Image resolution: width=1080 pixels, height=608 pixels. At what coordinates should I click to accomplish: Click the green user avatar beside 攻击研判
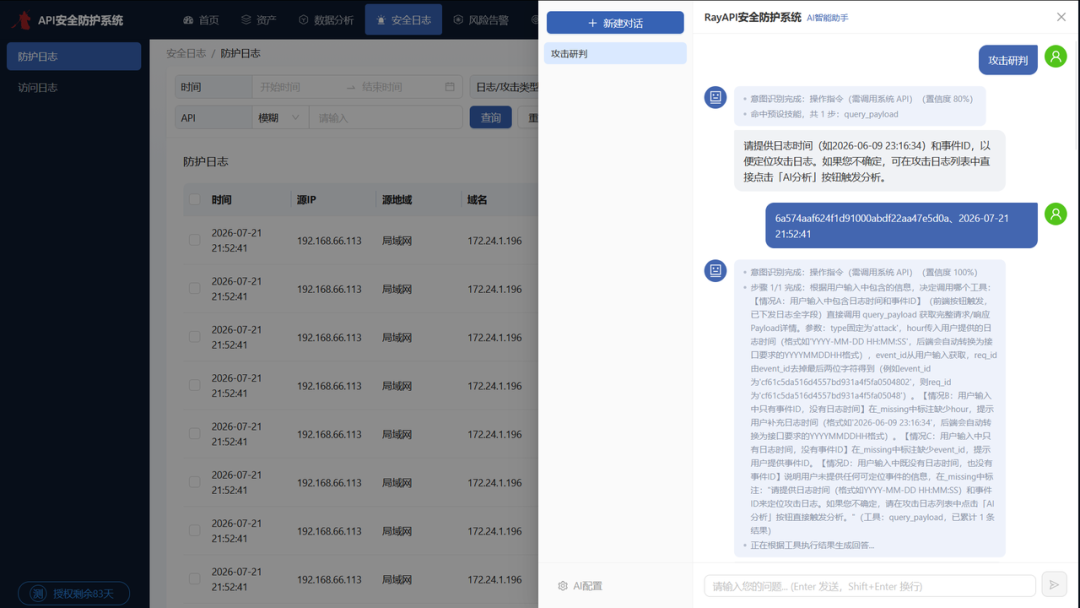point(1055,56)
